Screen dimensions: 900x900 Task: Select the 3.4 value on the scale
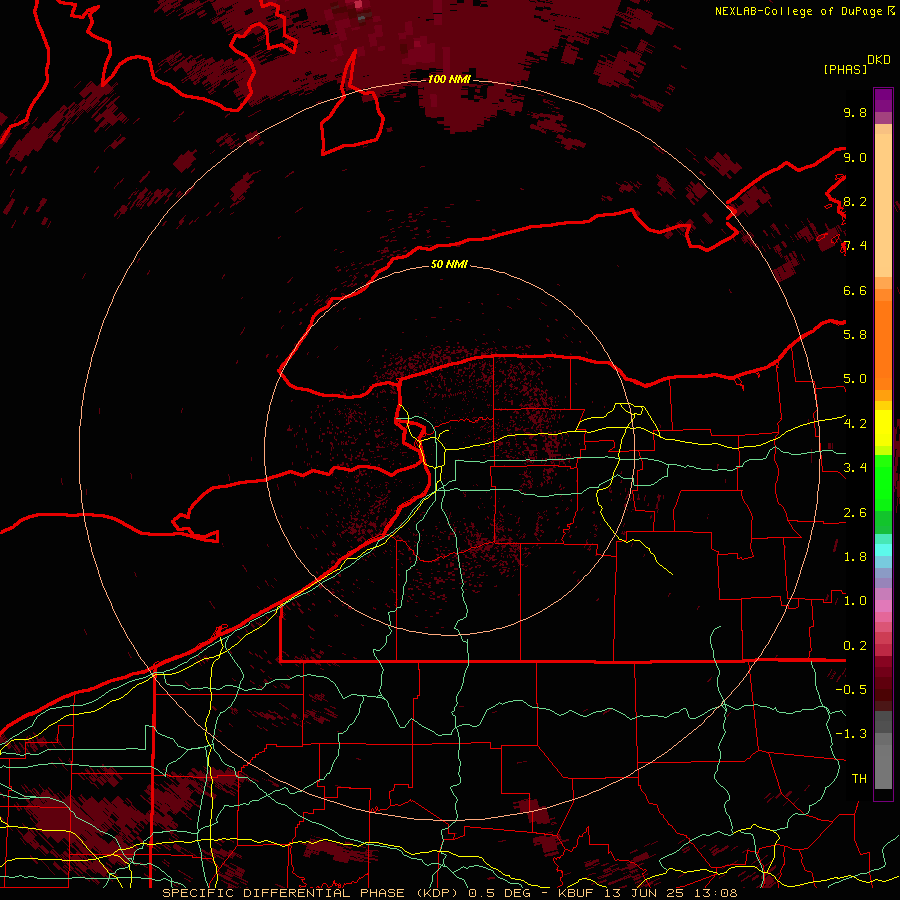pos(855,468)
